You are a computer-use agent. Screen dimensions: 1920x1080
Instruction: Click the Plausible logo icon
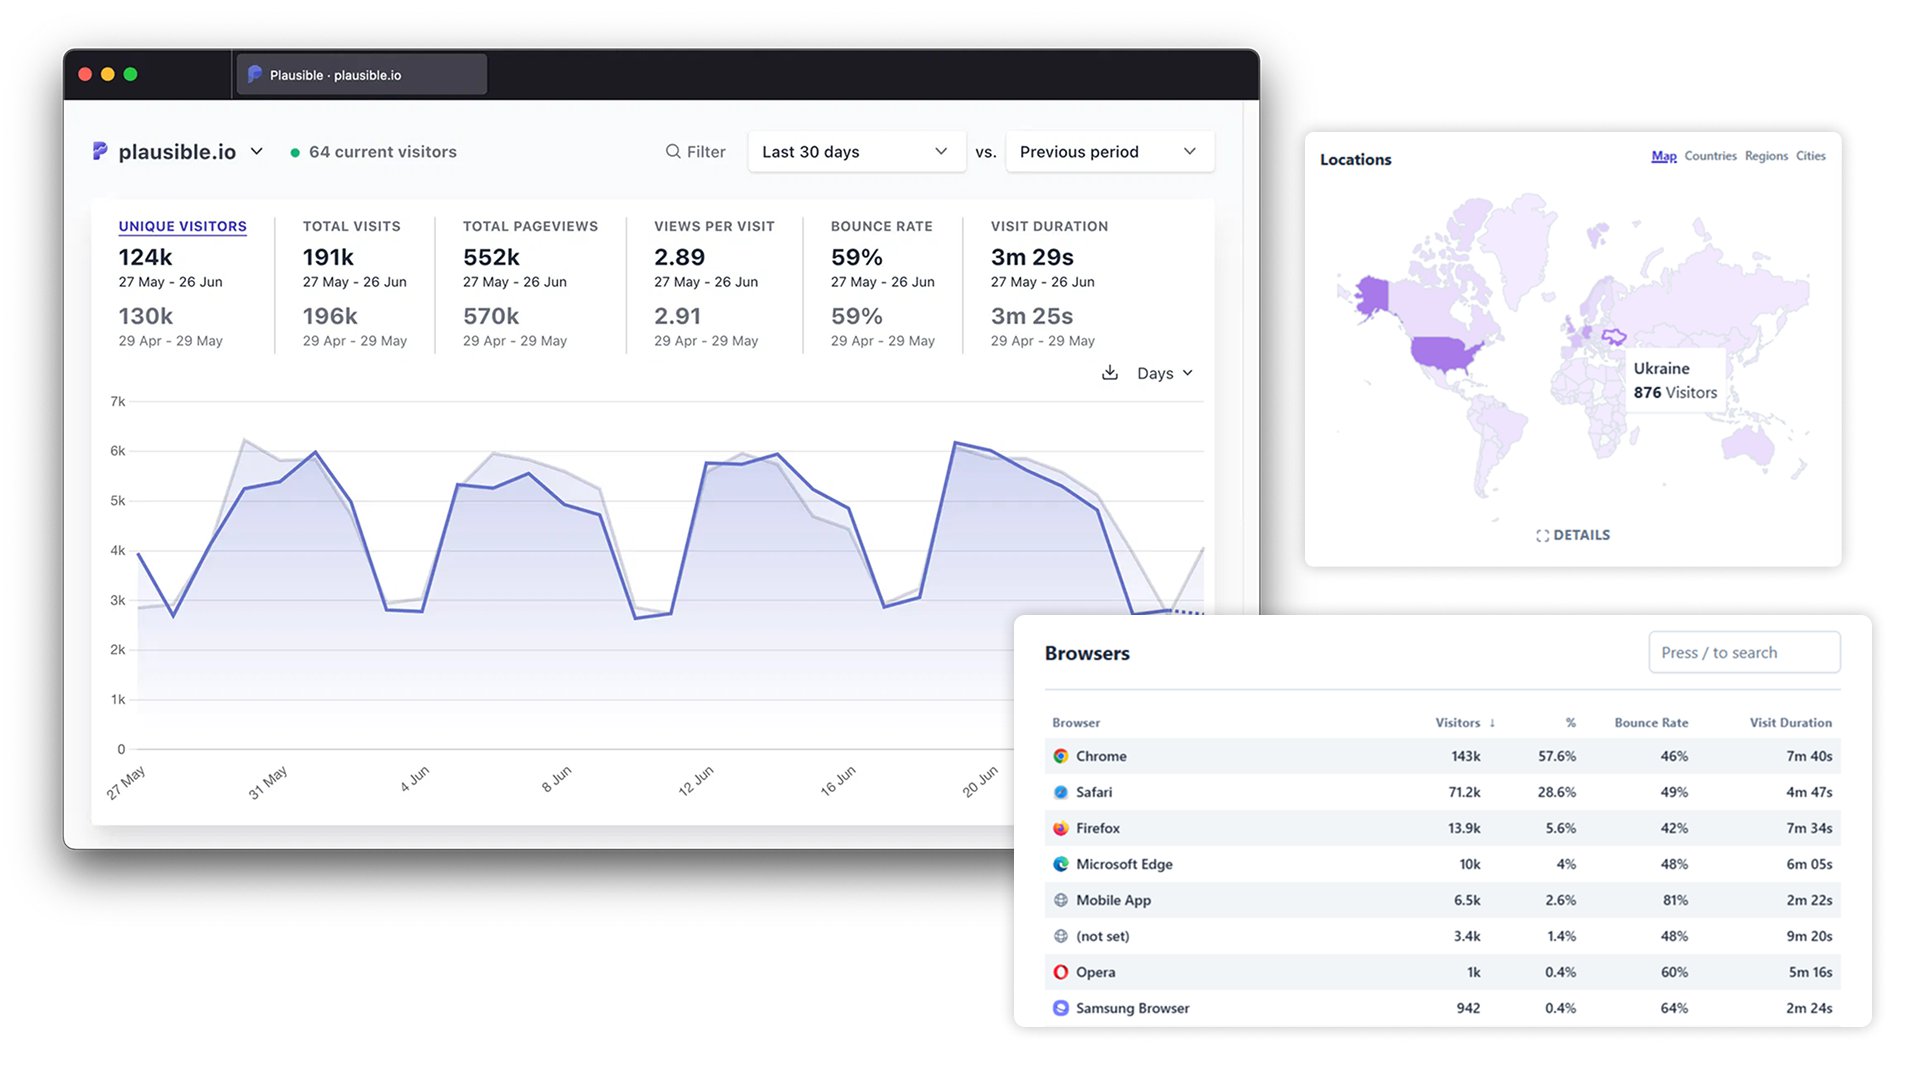[x=99, y=151]
